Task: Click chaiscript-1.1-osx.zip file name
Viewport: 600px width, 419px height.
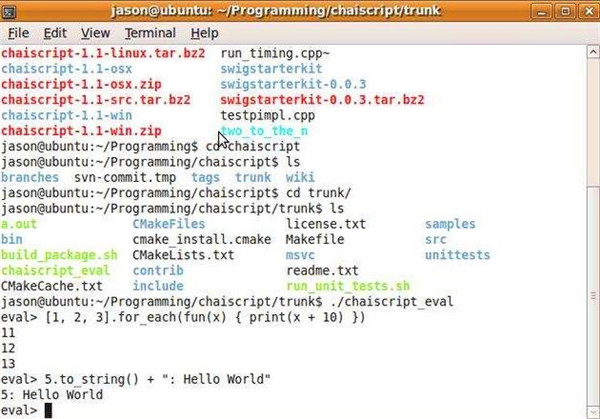Action: [x=81, y=84]
